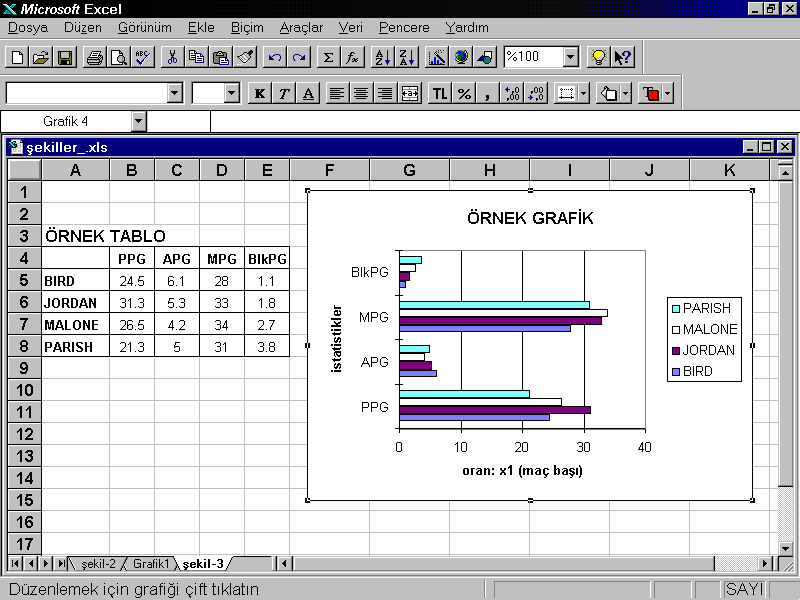Viewport: 800px width, 600px height.
Task: Save the workbook with the floppy disk icon
Action: point(65,57)
